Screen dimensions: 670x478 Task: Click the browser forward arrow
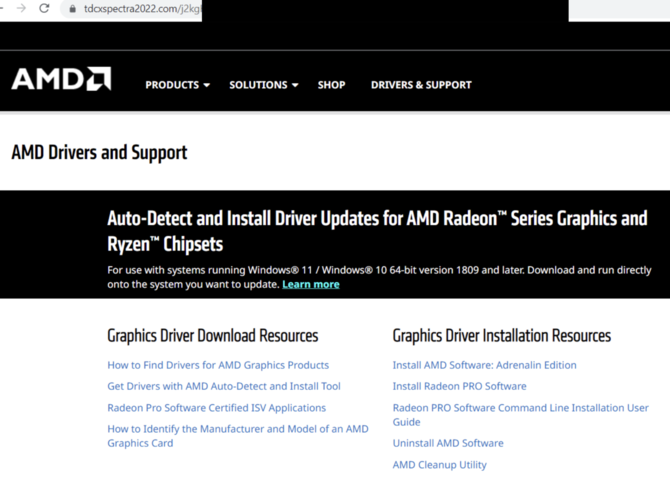[x=21, y=8]
